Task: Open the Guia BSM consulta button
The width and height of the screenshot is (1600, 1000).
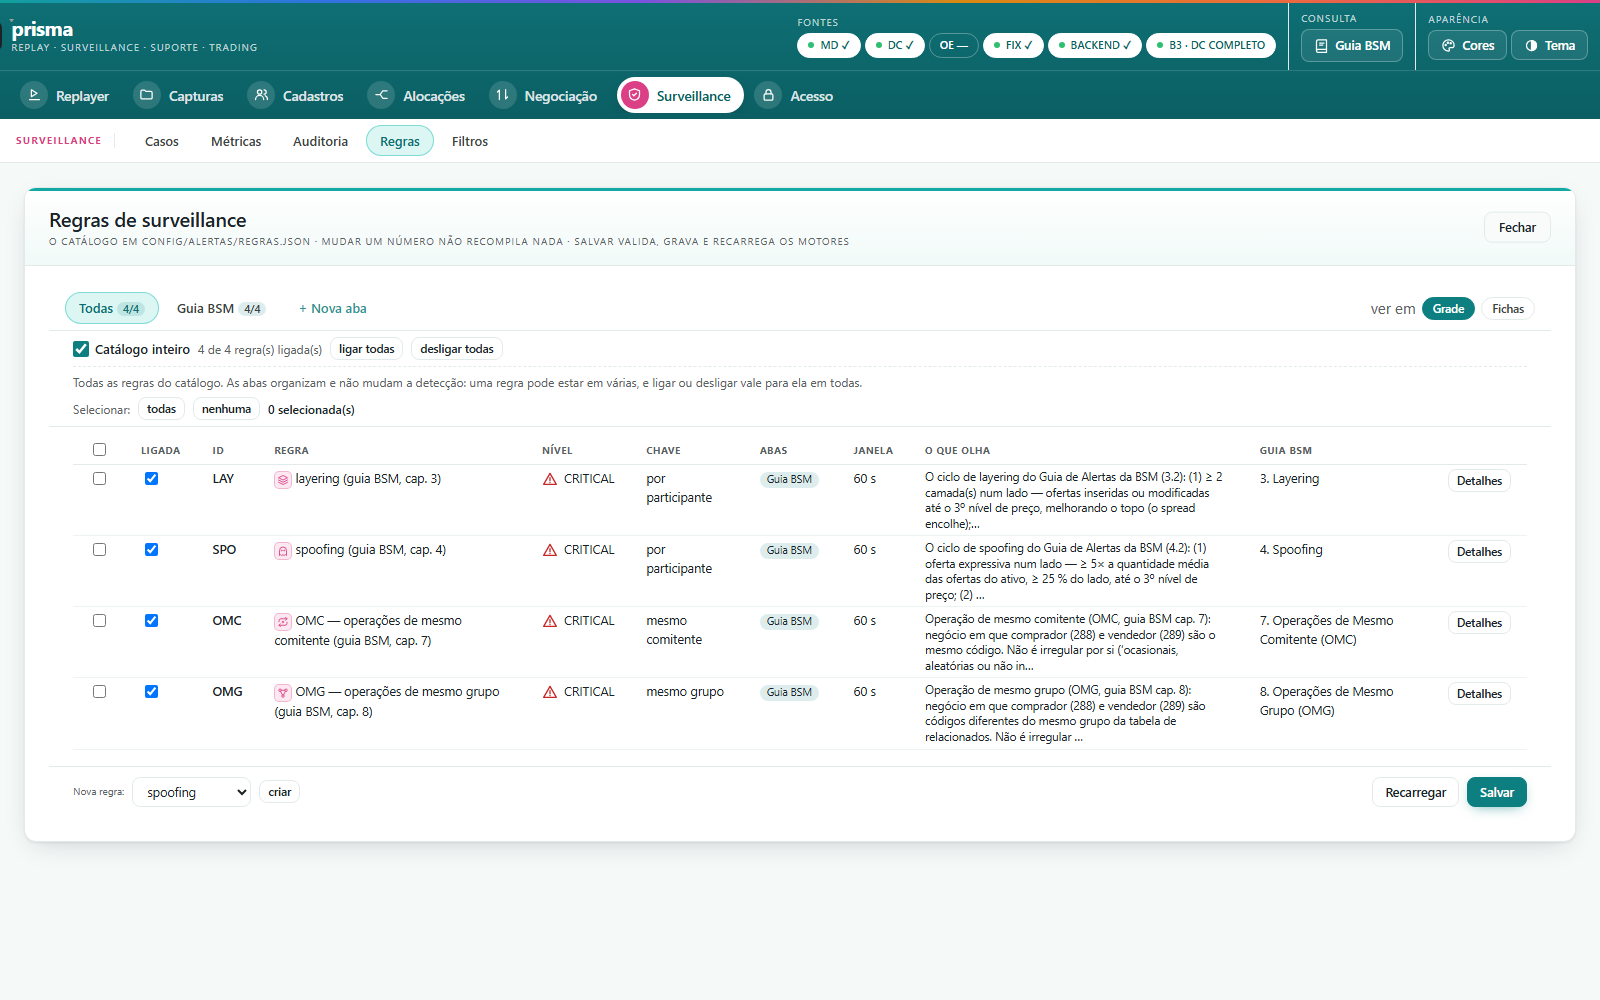Action: click(x=1352, y=45)
